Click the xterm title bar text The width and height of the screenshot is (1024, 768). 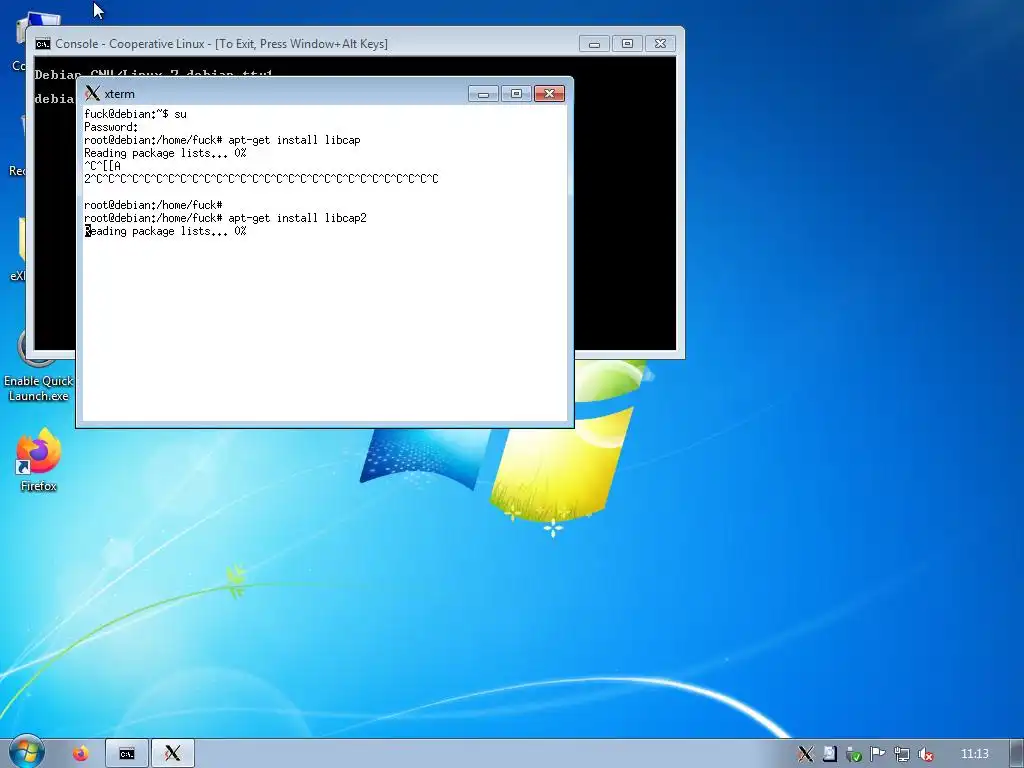pos(120,94)
